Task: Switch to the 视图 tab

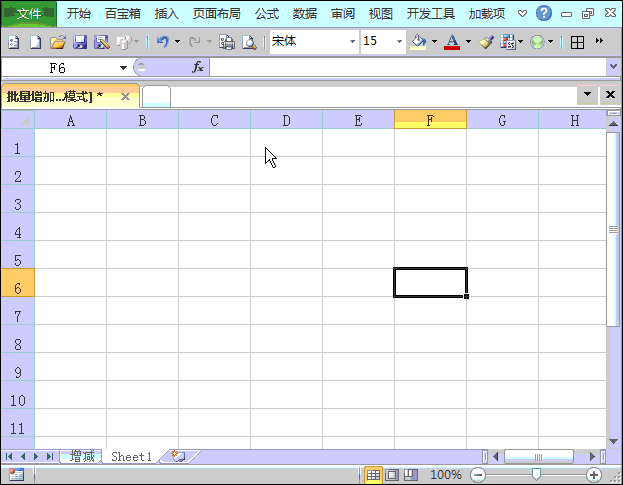Action: (381, 14)
